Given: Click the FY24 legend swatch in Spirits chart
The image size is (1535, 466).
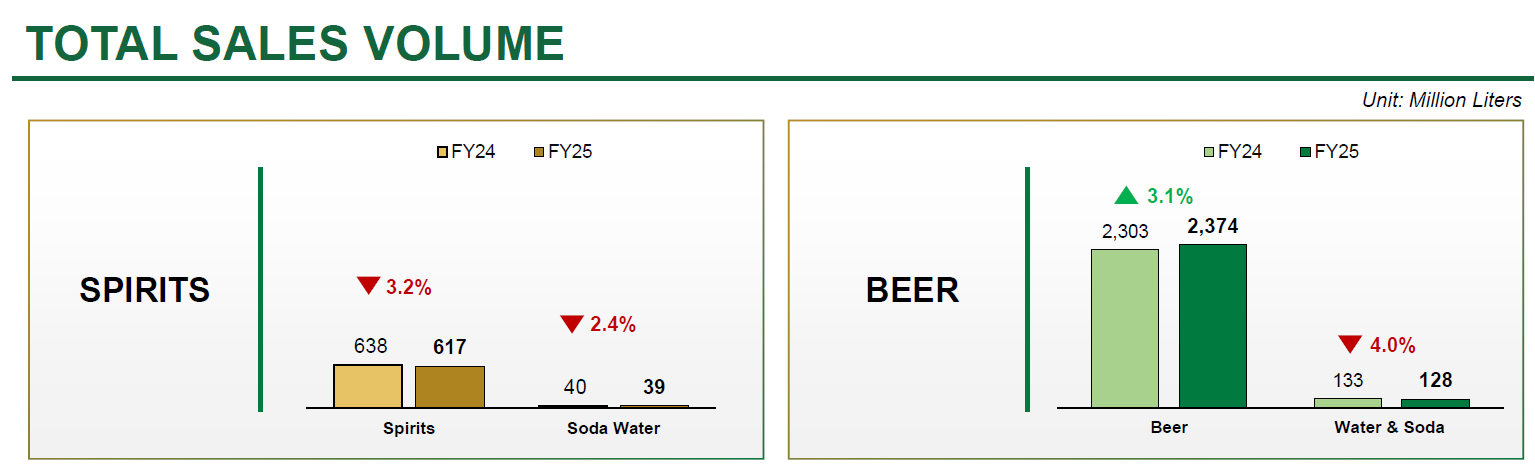Looking at the screenshot, I should click(442, 153).
